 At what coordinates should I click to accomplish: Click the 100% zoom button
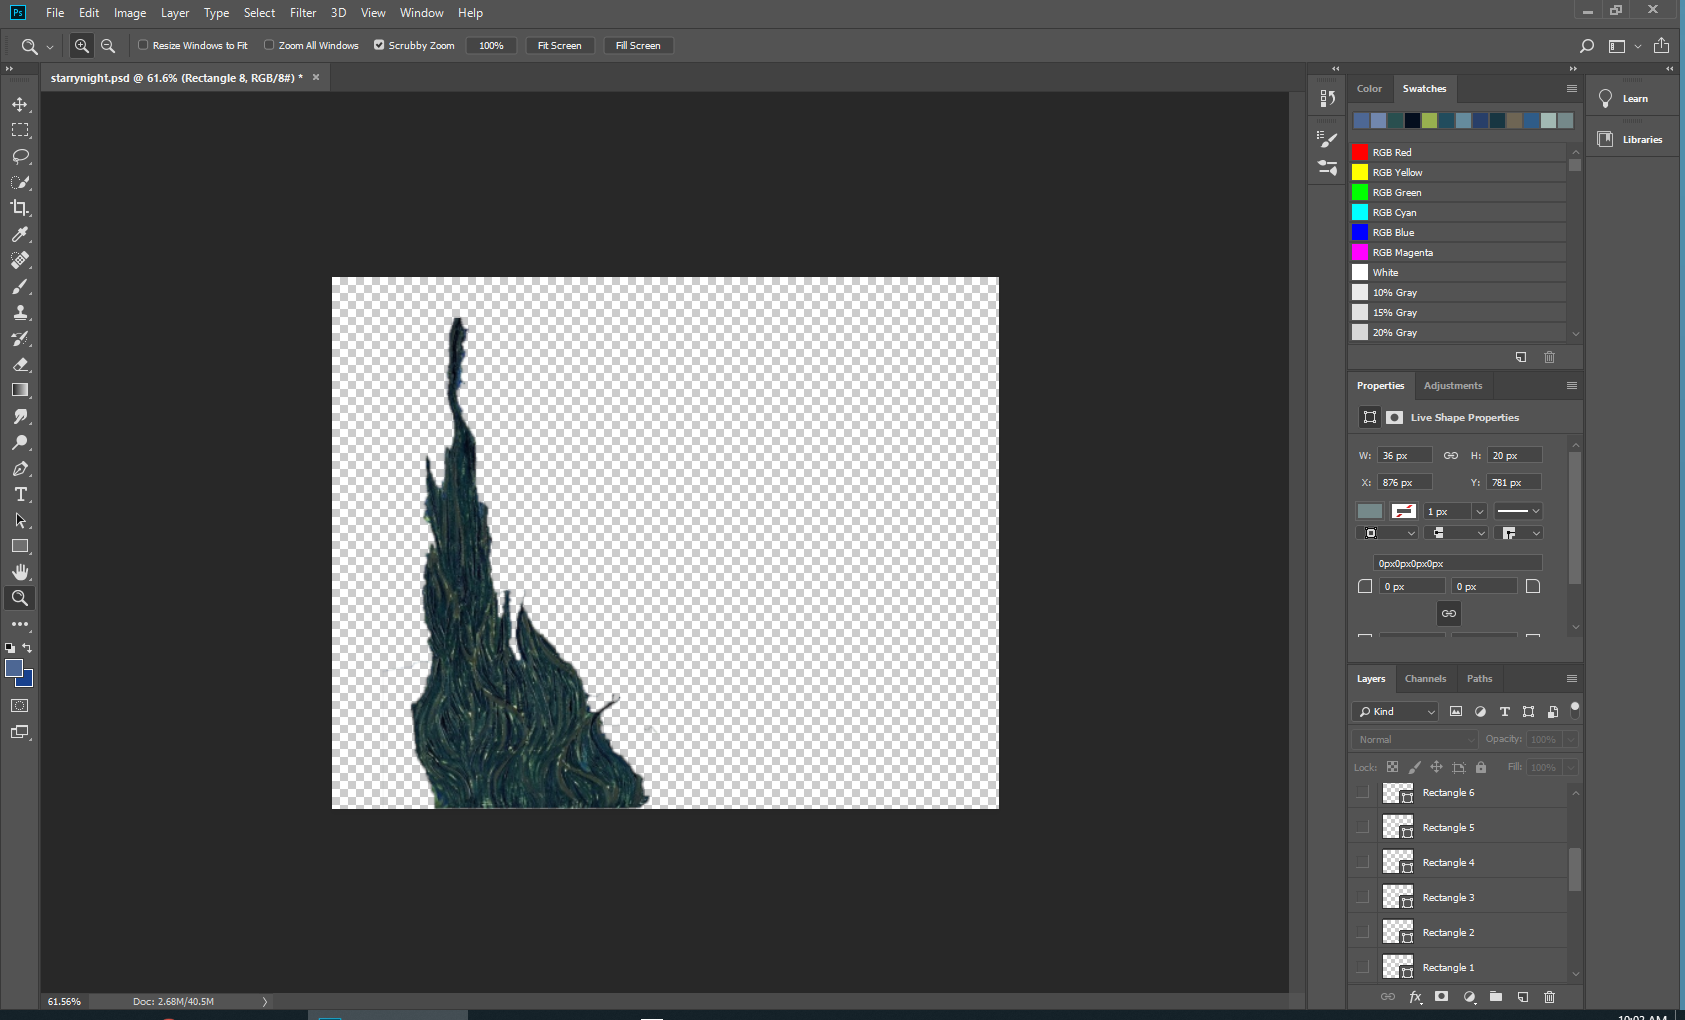tap(491, 46)
